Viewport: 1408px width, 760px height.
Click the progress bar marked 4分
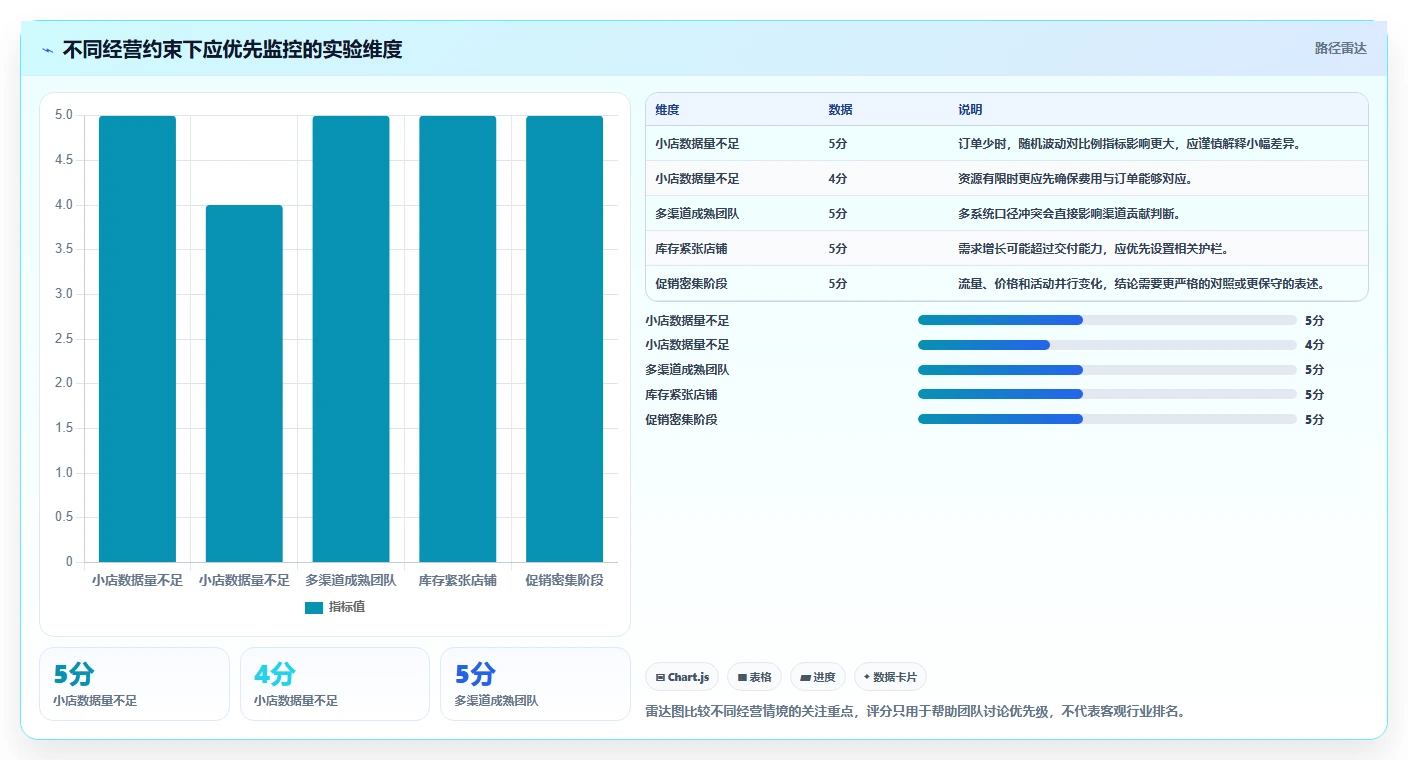click(1107, 345)
